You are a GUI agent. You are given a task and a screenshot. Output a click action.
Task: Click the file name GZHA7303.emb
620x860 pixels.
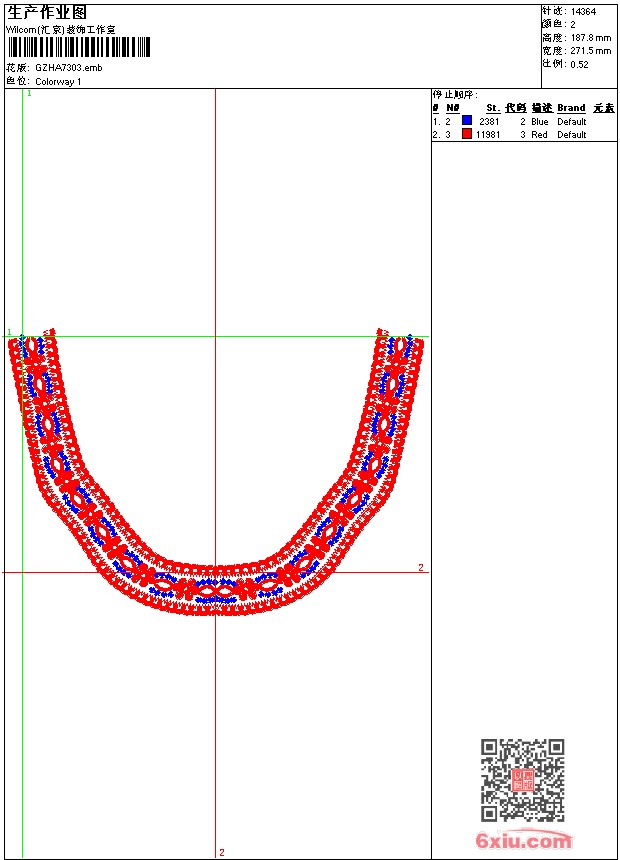click(68, 68)
